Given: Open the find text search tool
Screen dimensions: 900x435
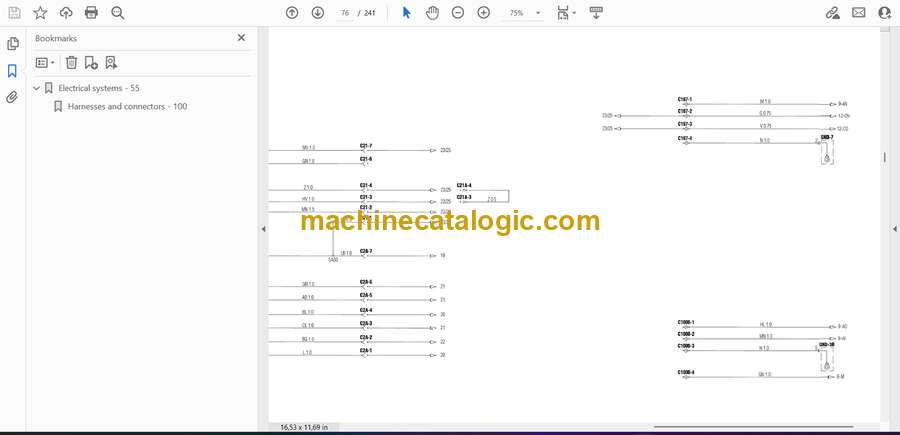Looking at the screenshot, I should [x=118, y=13].
